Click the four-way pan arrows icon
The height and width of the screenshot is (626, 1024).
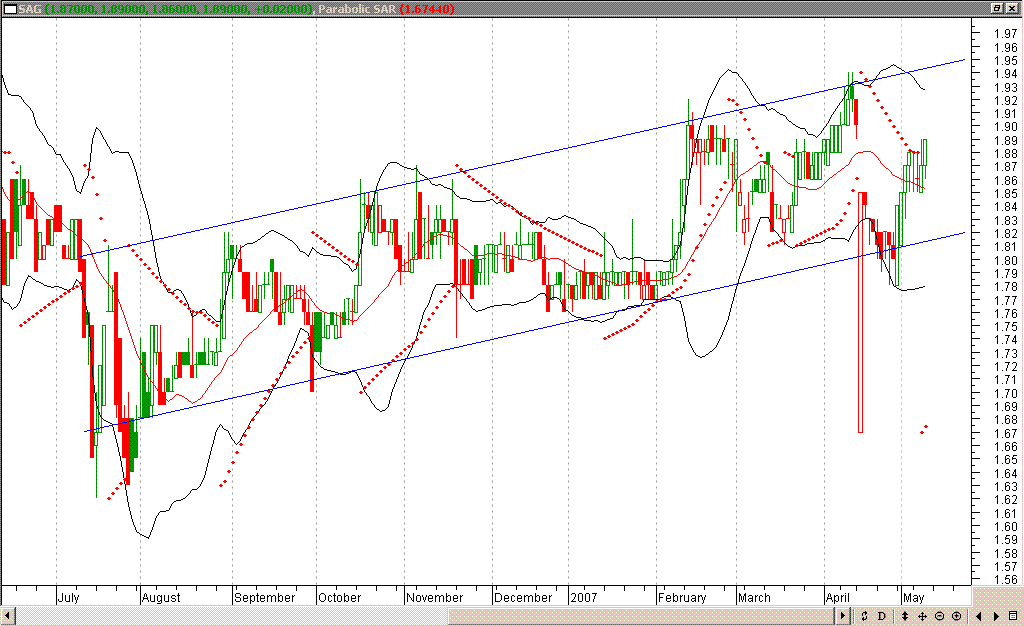(x=922, y=616)
